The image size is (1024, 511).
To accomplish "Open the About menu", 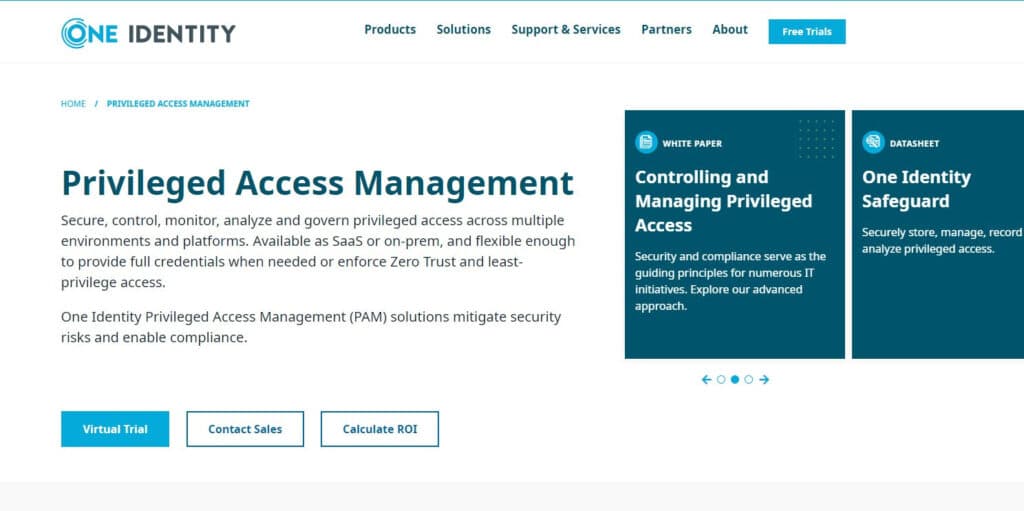I will [x=730, y=29].
